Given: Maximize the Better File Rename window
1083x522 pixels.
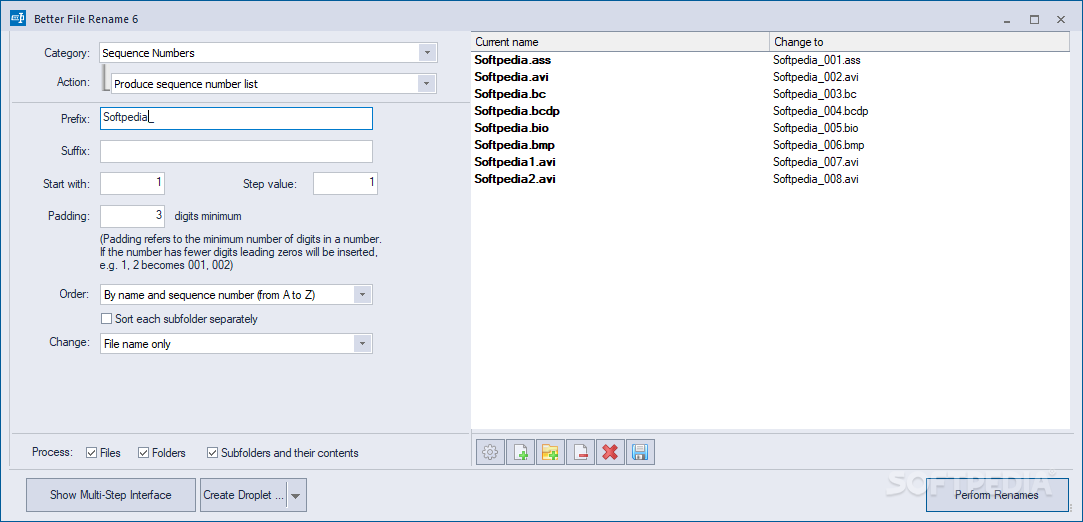Looking at the screenshot, I should point(1034,19).
